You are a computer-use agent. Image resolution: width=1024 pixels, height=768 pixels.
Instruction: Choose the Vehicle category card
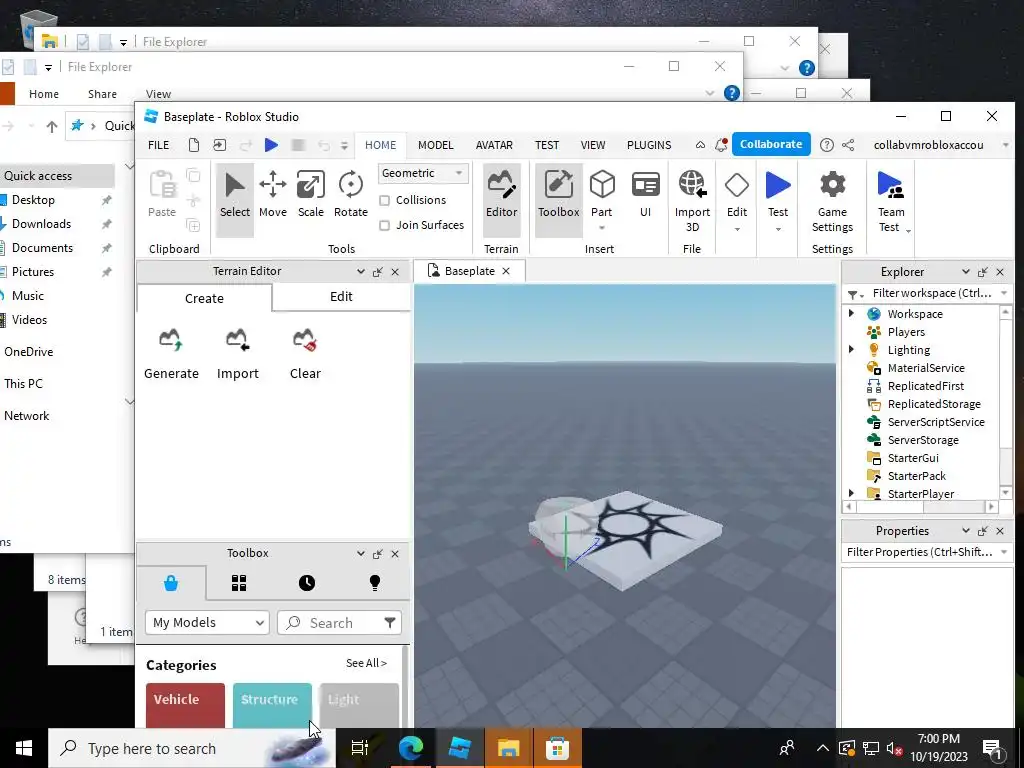185,705
